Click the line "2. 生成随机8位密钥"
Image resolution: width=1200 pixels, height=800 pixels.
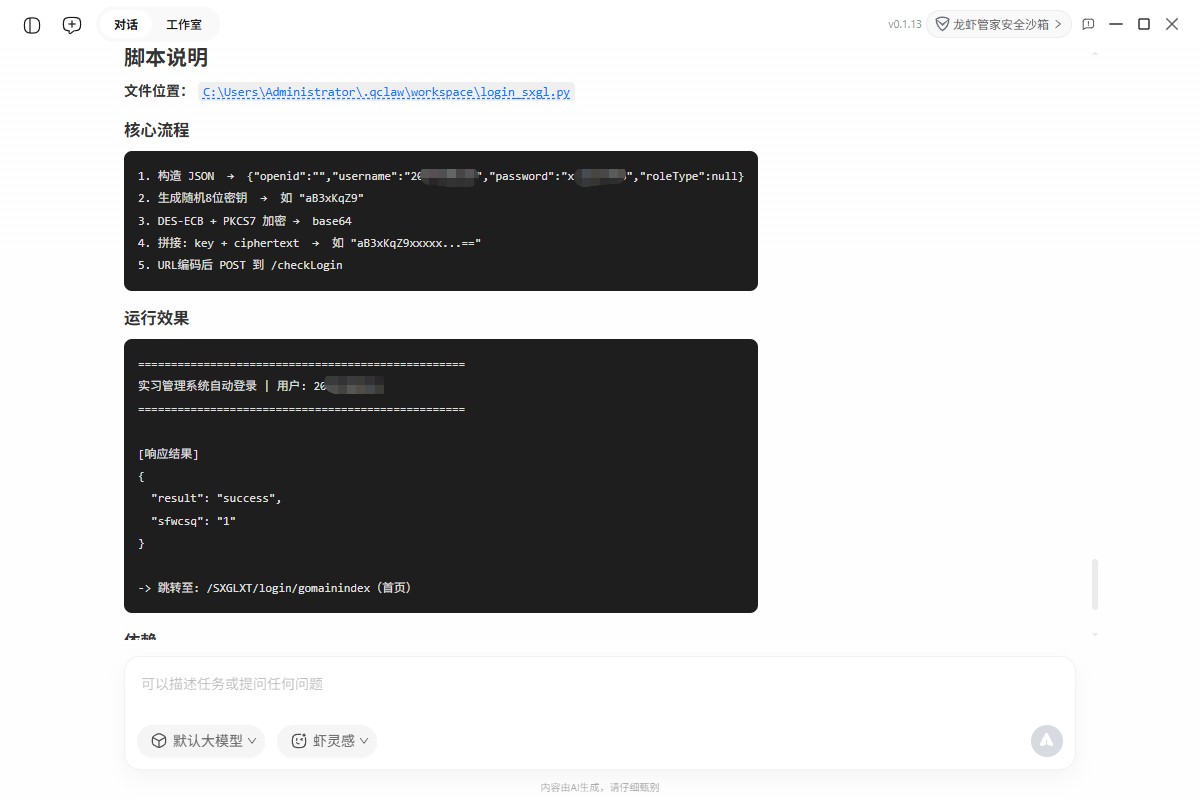pos(251,198)
